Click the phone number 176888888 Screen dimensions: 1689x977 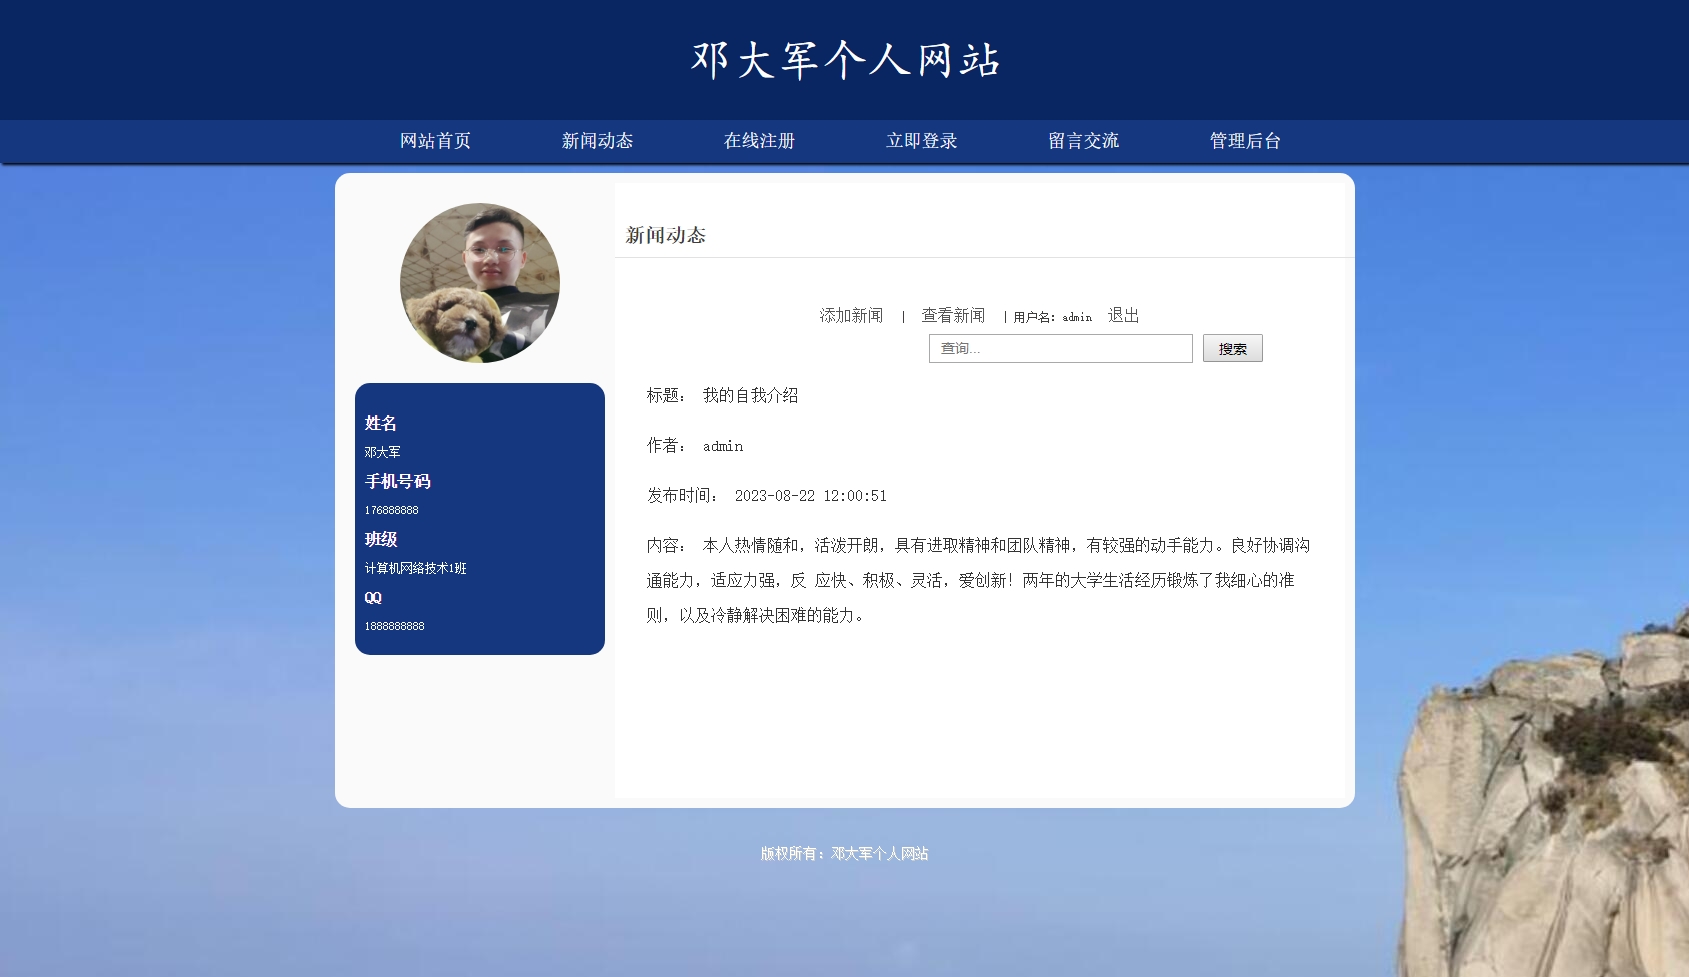pos(391,510)
